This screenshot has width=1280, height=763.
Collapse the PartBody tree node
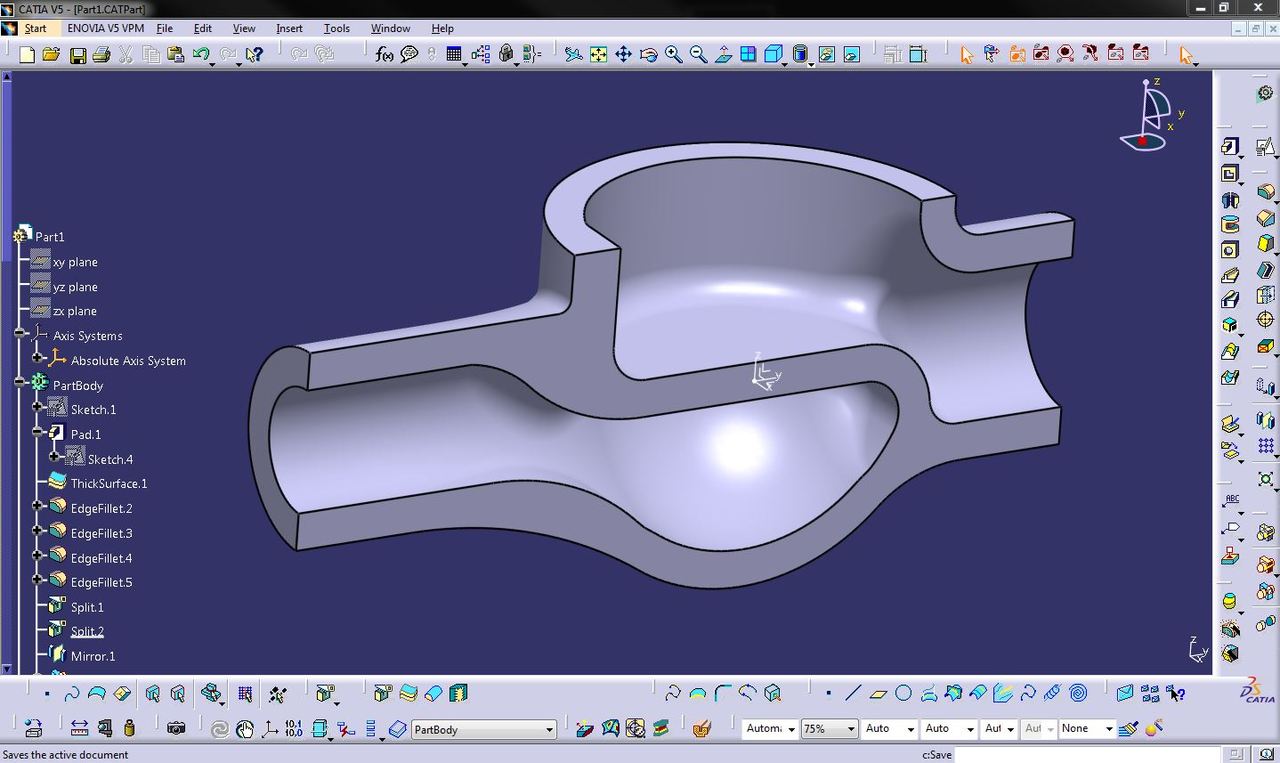tap(20, 382)
